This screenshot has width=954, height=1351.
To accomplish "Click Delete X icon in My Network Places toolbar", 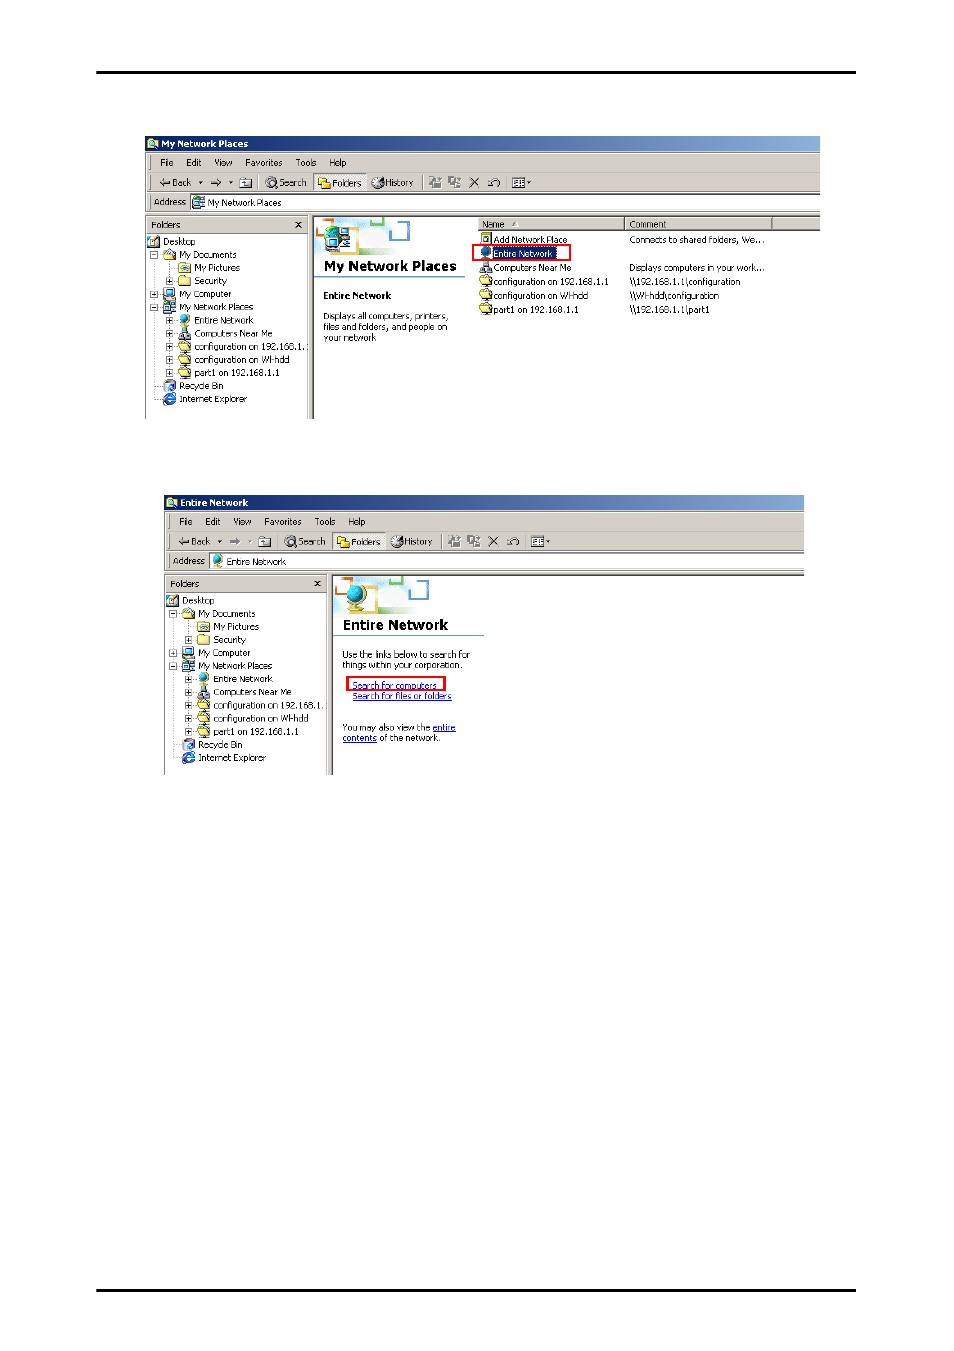I will point(474,183).
